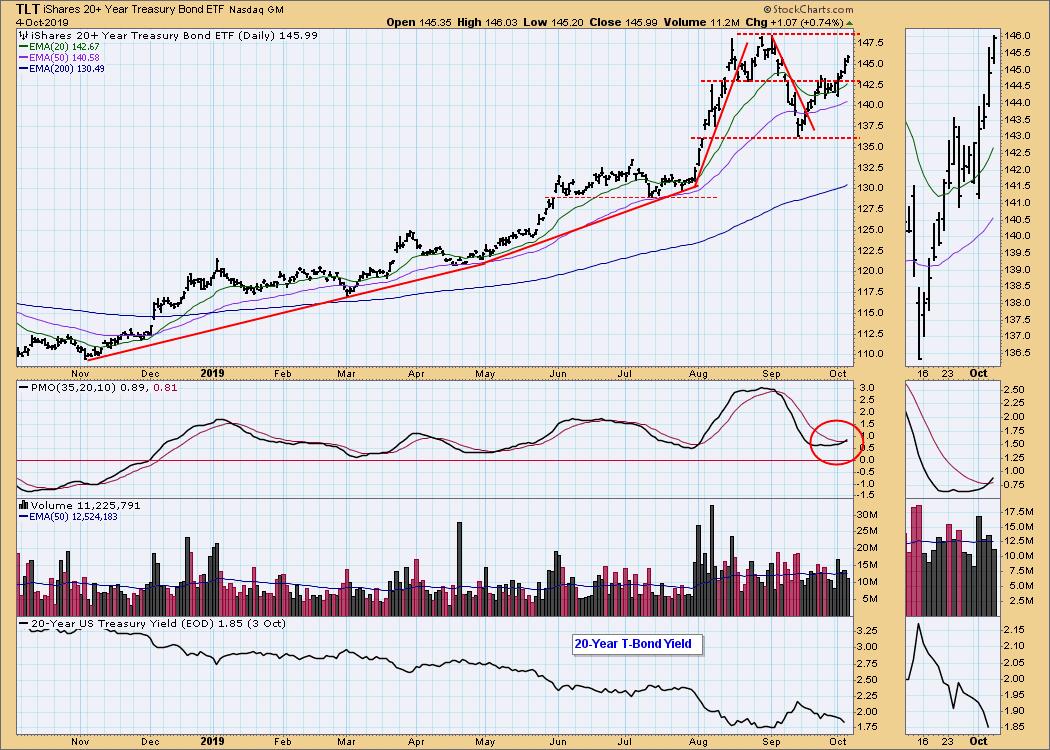The width and height of the screenshot is (1050, 750).
Task: Click the 'Volume 11,225,791' panel legend
Action: click(x=79, y=506)
